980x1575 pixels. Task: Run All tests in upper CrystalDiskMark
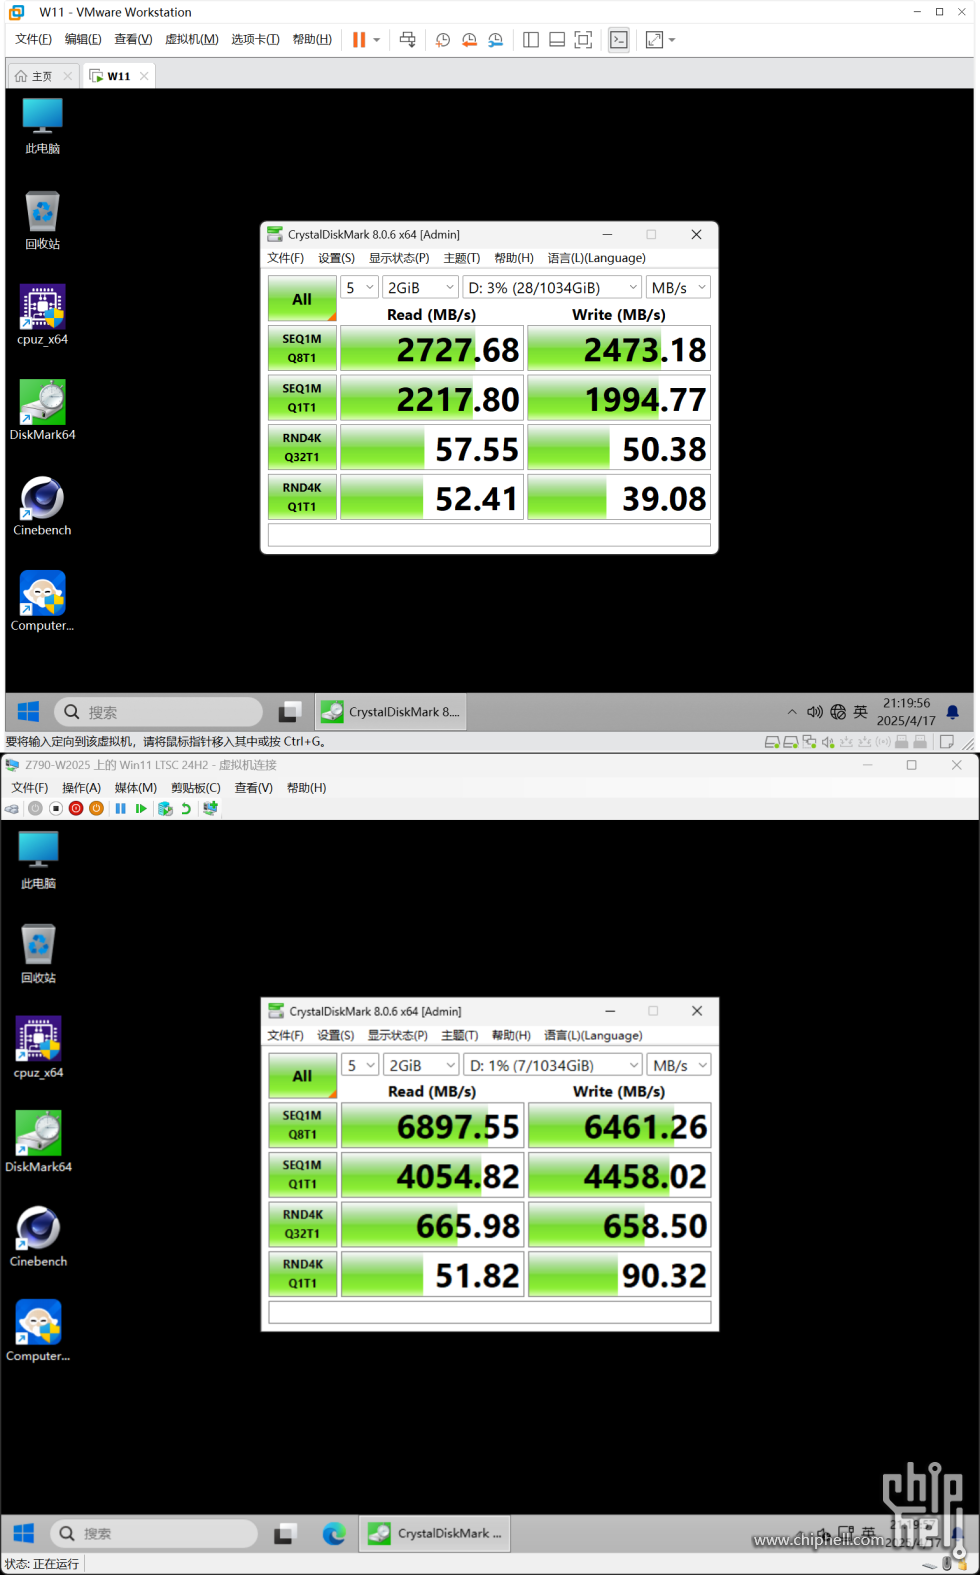pos(302,299)
